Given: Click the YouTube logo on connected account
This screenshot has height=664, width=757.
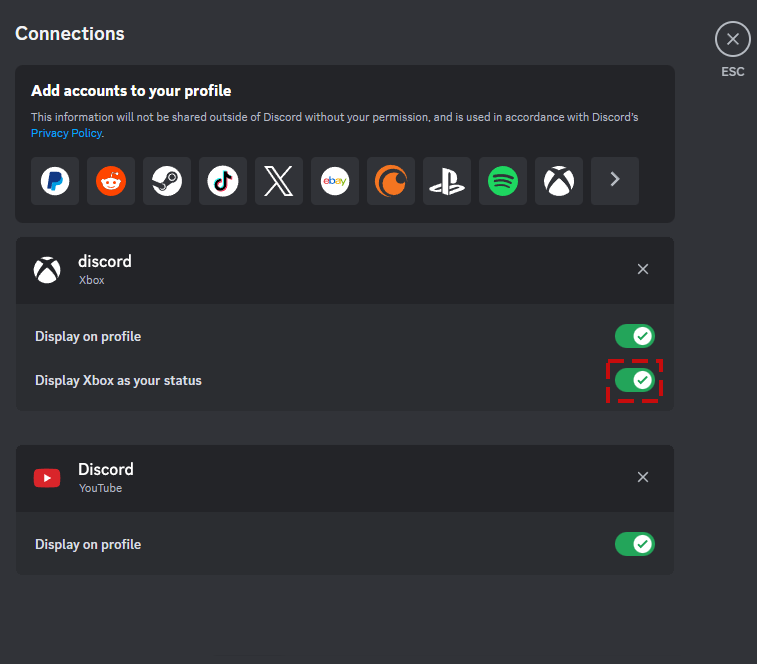Looking at the screenshot, I should (47, 478).
